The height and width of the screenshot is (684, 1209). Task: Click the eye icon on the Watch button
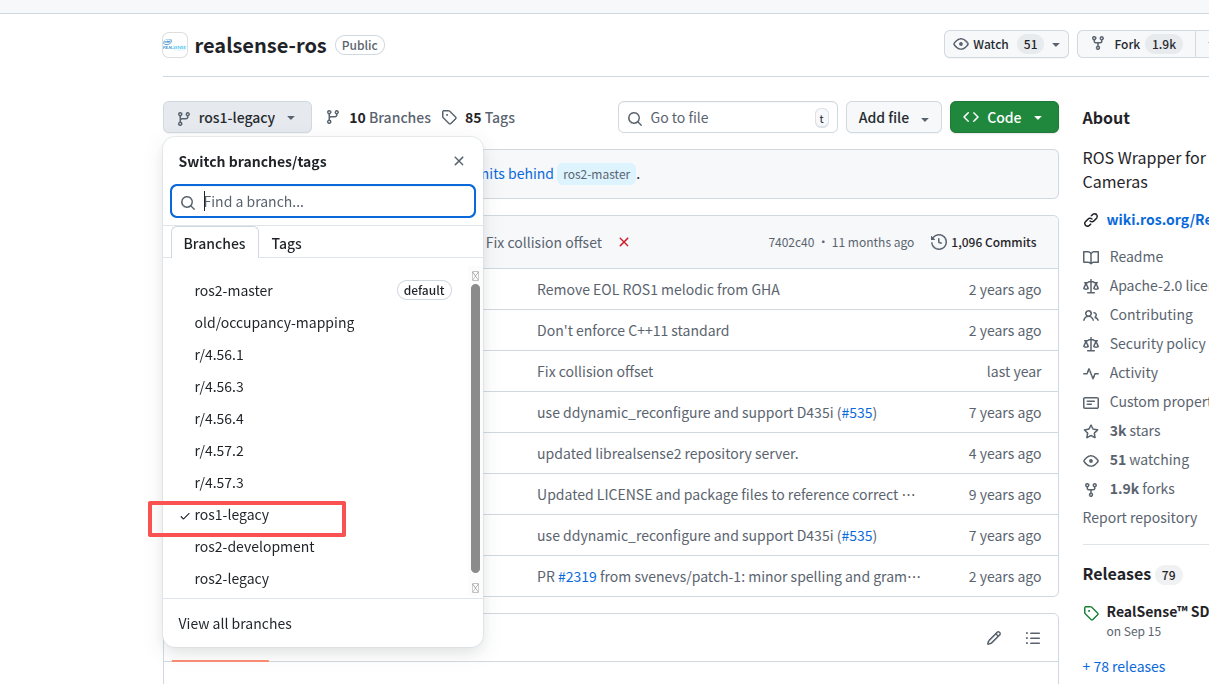pyautogui.click(x=961, y=44)
